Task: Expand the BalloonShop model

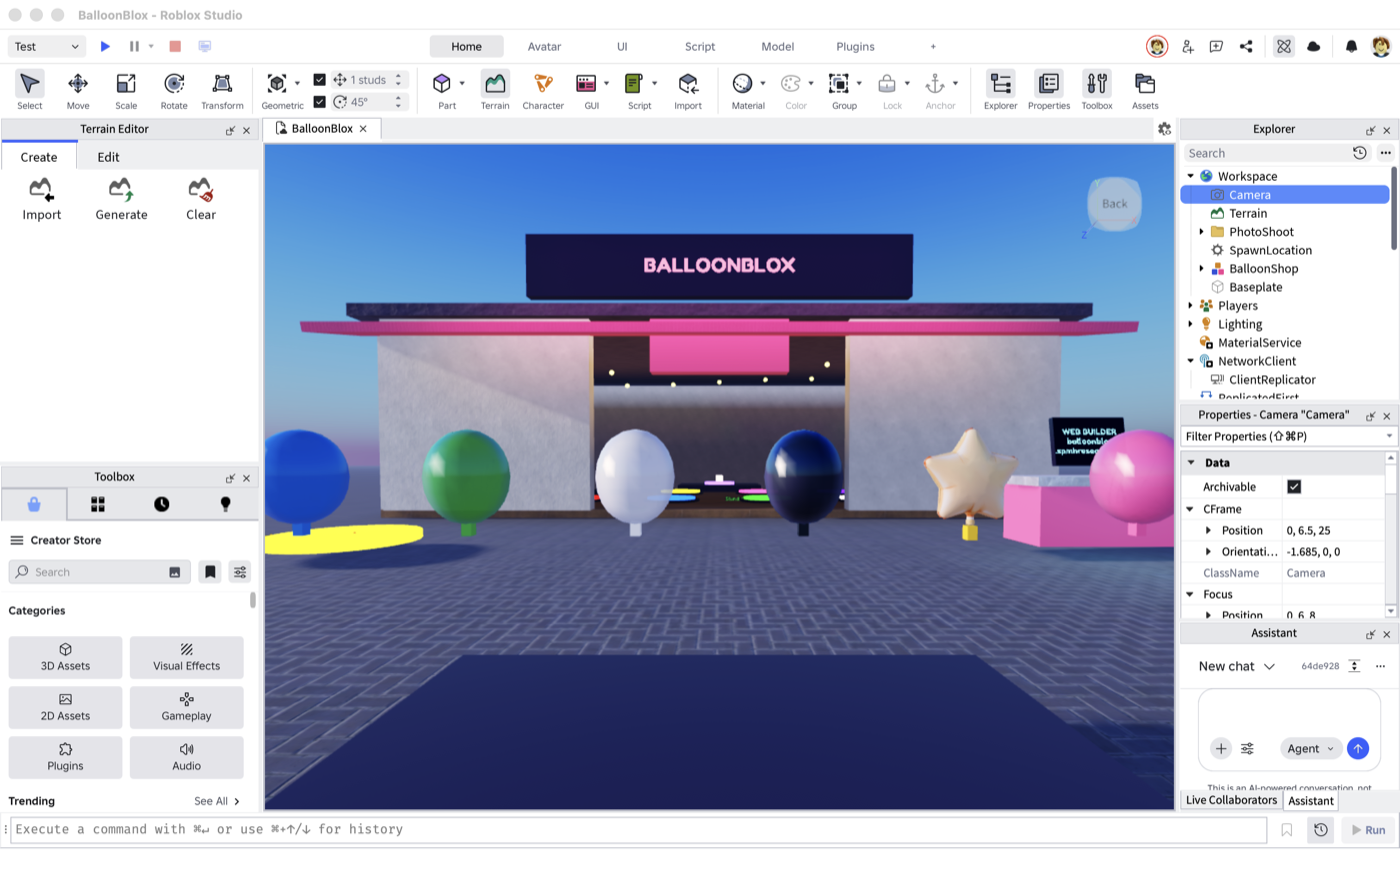Action: (1202, 269)
